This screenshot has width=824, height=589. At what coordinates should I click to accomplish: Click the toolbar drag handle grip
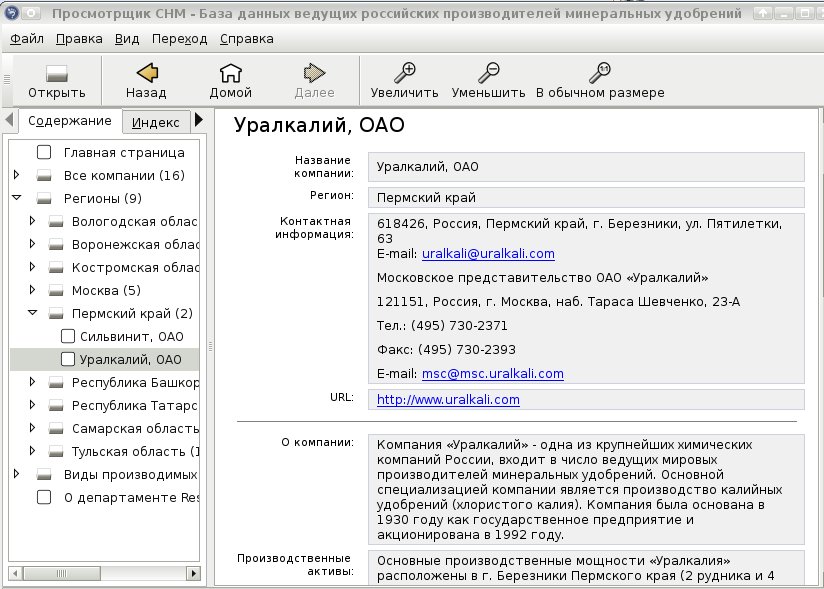[7, 80]
